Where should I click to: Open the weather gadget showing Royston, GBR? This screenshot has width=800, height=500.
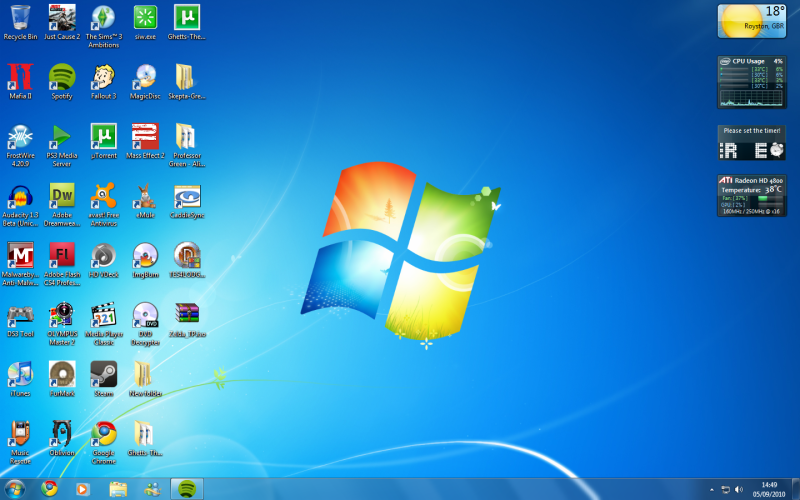pyautogui.click(x=752, y=21)
